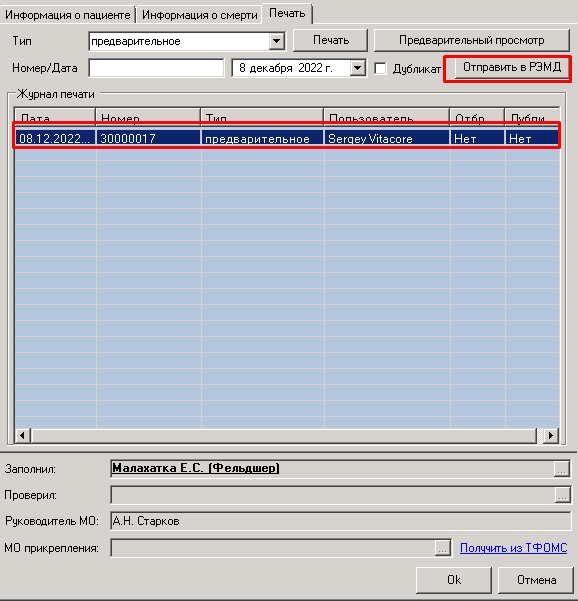Click the journal horizontal scrollbar track
The image size is (578, 601).
[284, 435]
